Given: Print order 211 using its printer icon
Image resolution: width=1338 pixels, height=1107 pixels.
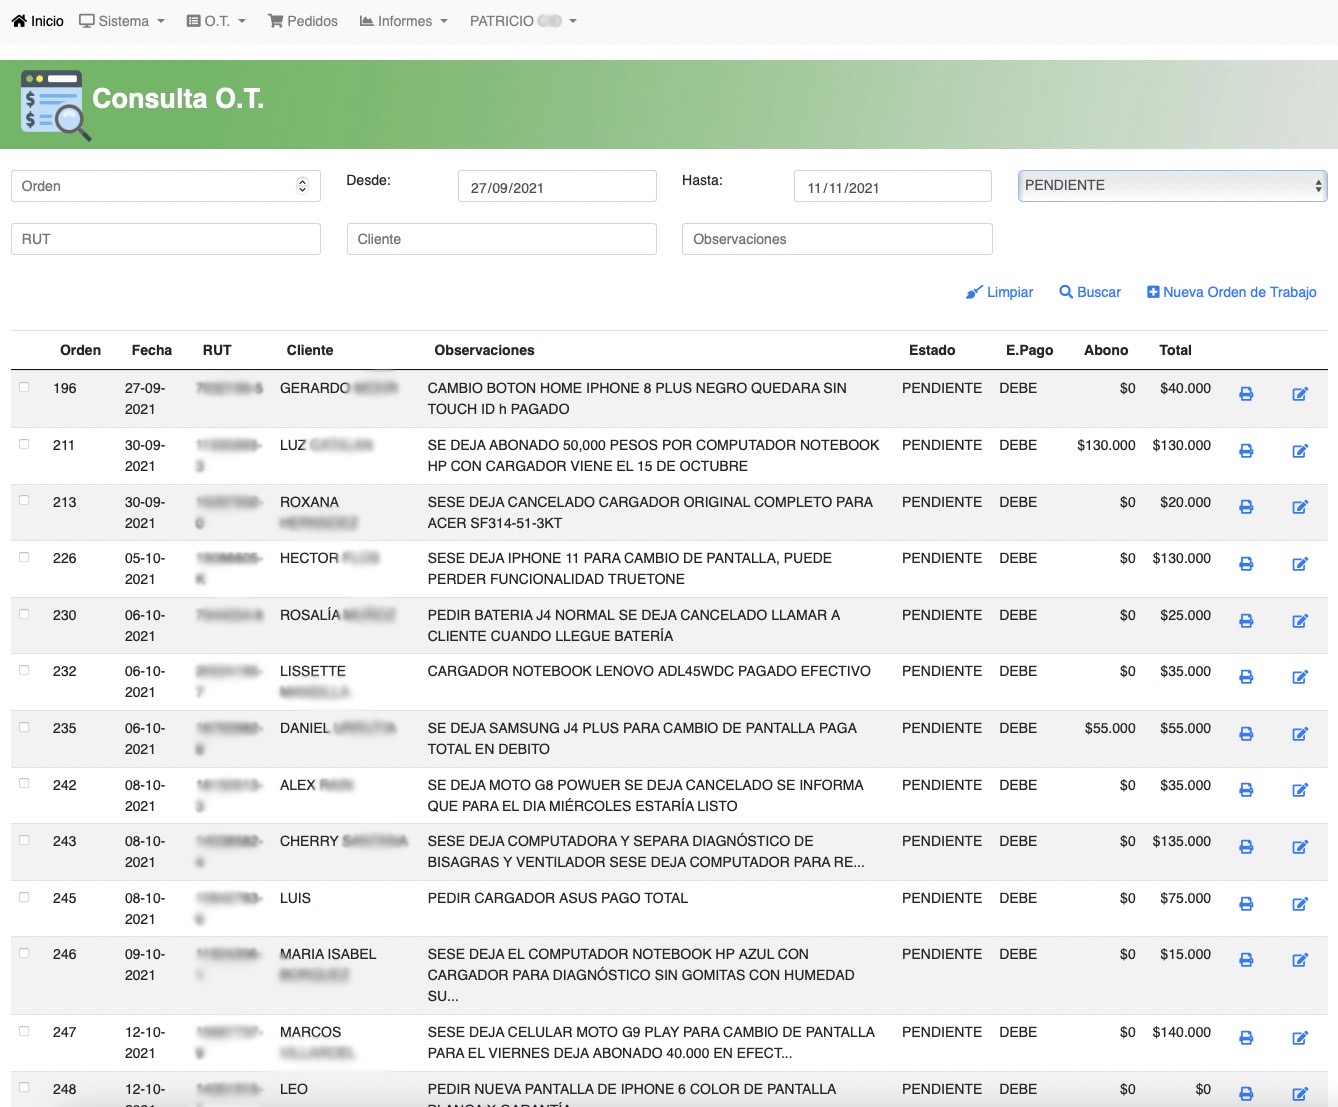Looking at the screenshot, I should pos(1246,451).
